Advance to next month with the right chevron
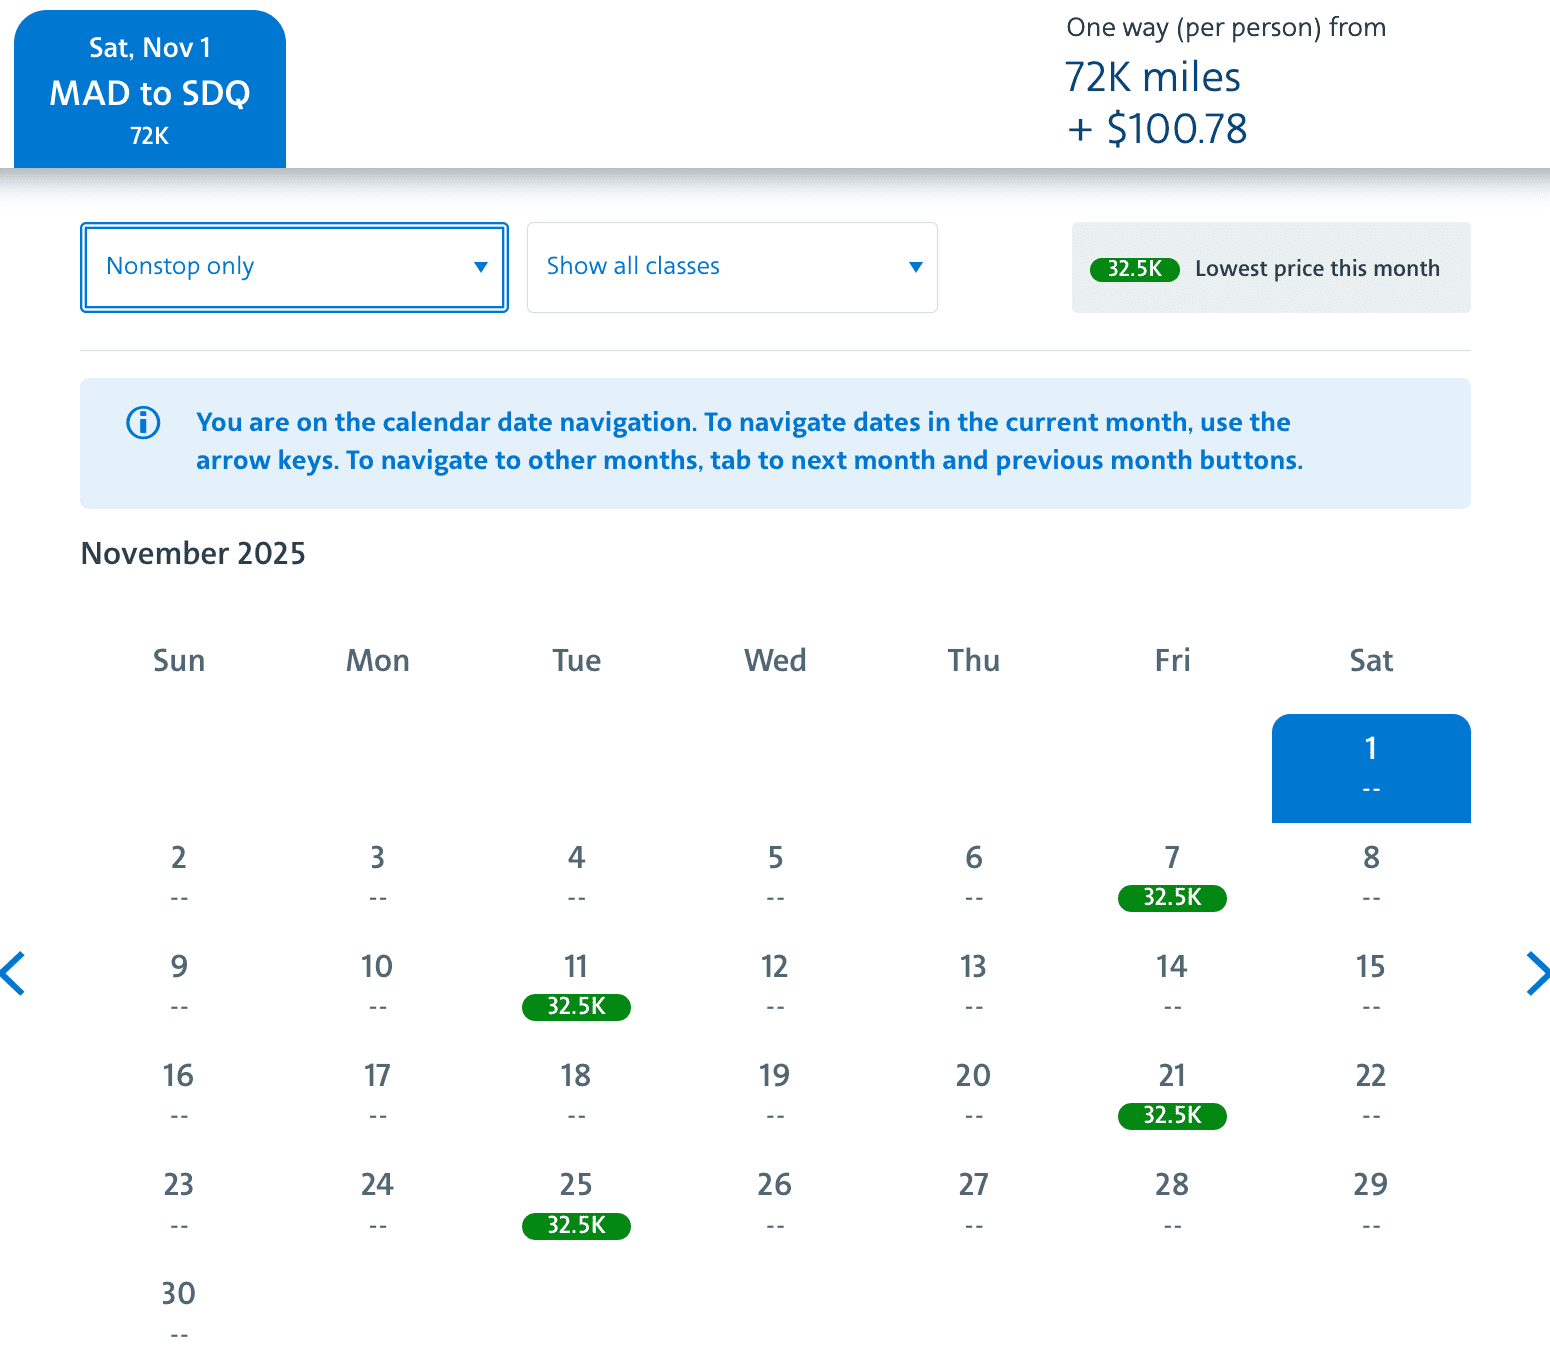Viewport: 1550px width, 1366px height. pos(1537,974)
